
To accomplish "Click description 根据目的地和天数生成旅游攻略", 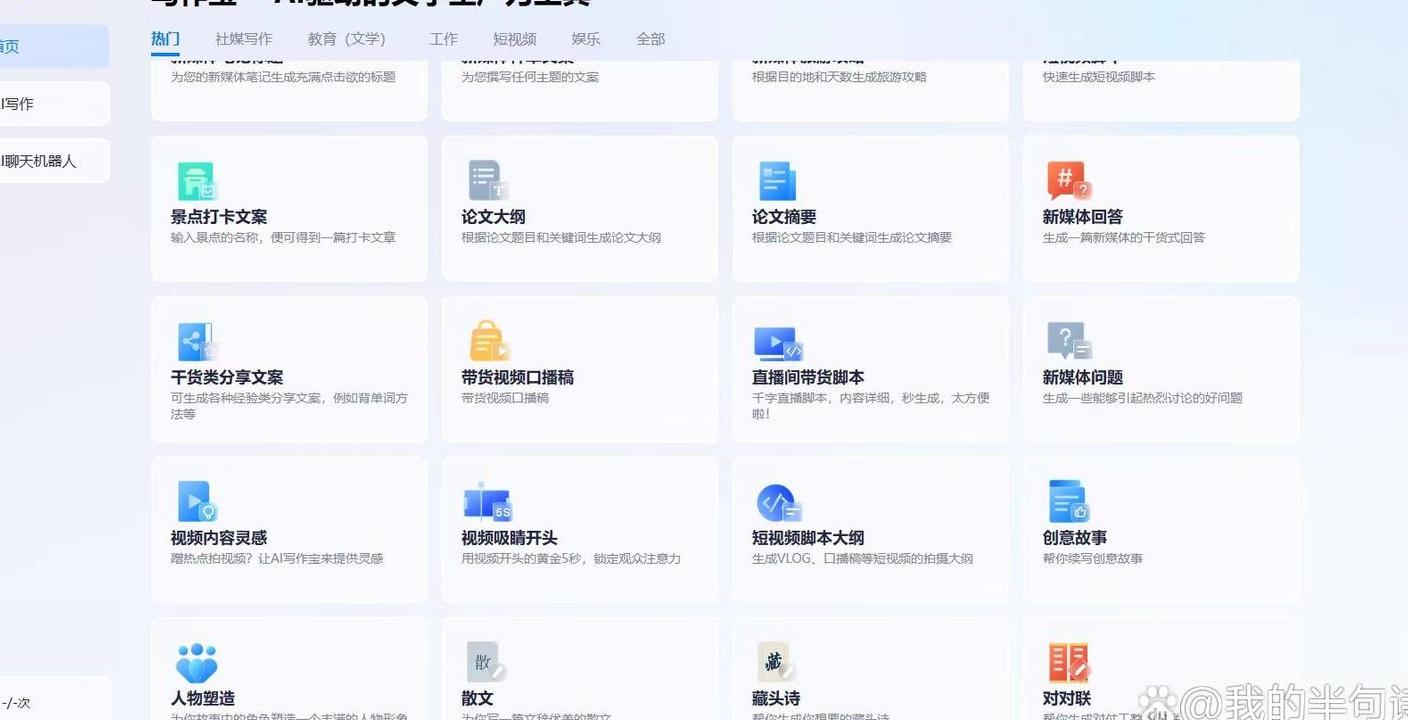I will point(839,77).
